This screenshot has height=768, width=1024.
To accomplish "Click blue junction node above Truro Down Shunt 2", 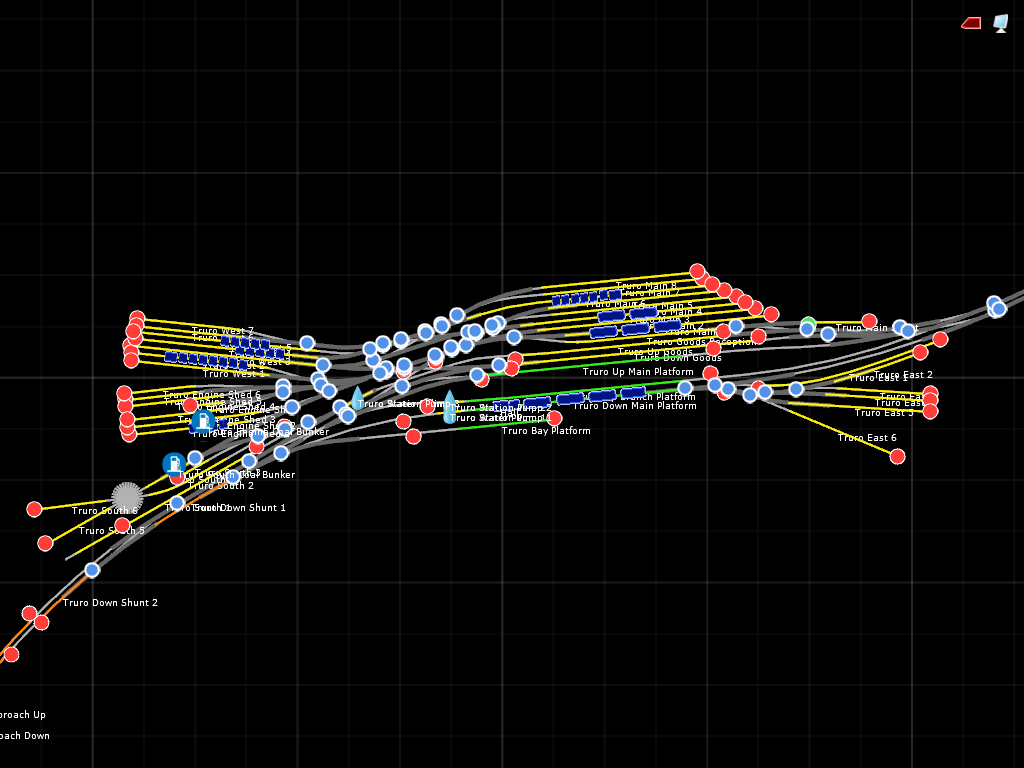I will point(92,570).
